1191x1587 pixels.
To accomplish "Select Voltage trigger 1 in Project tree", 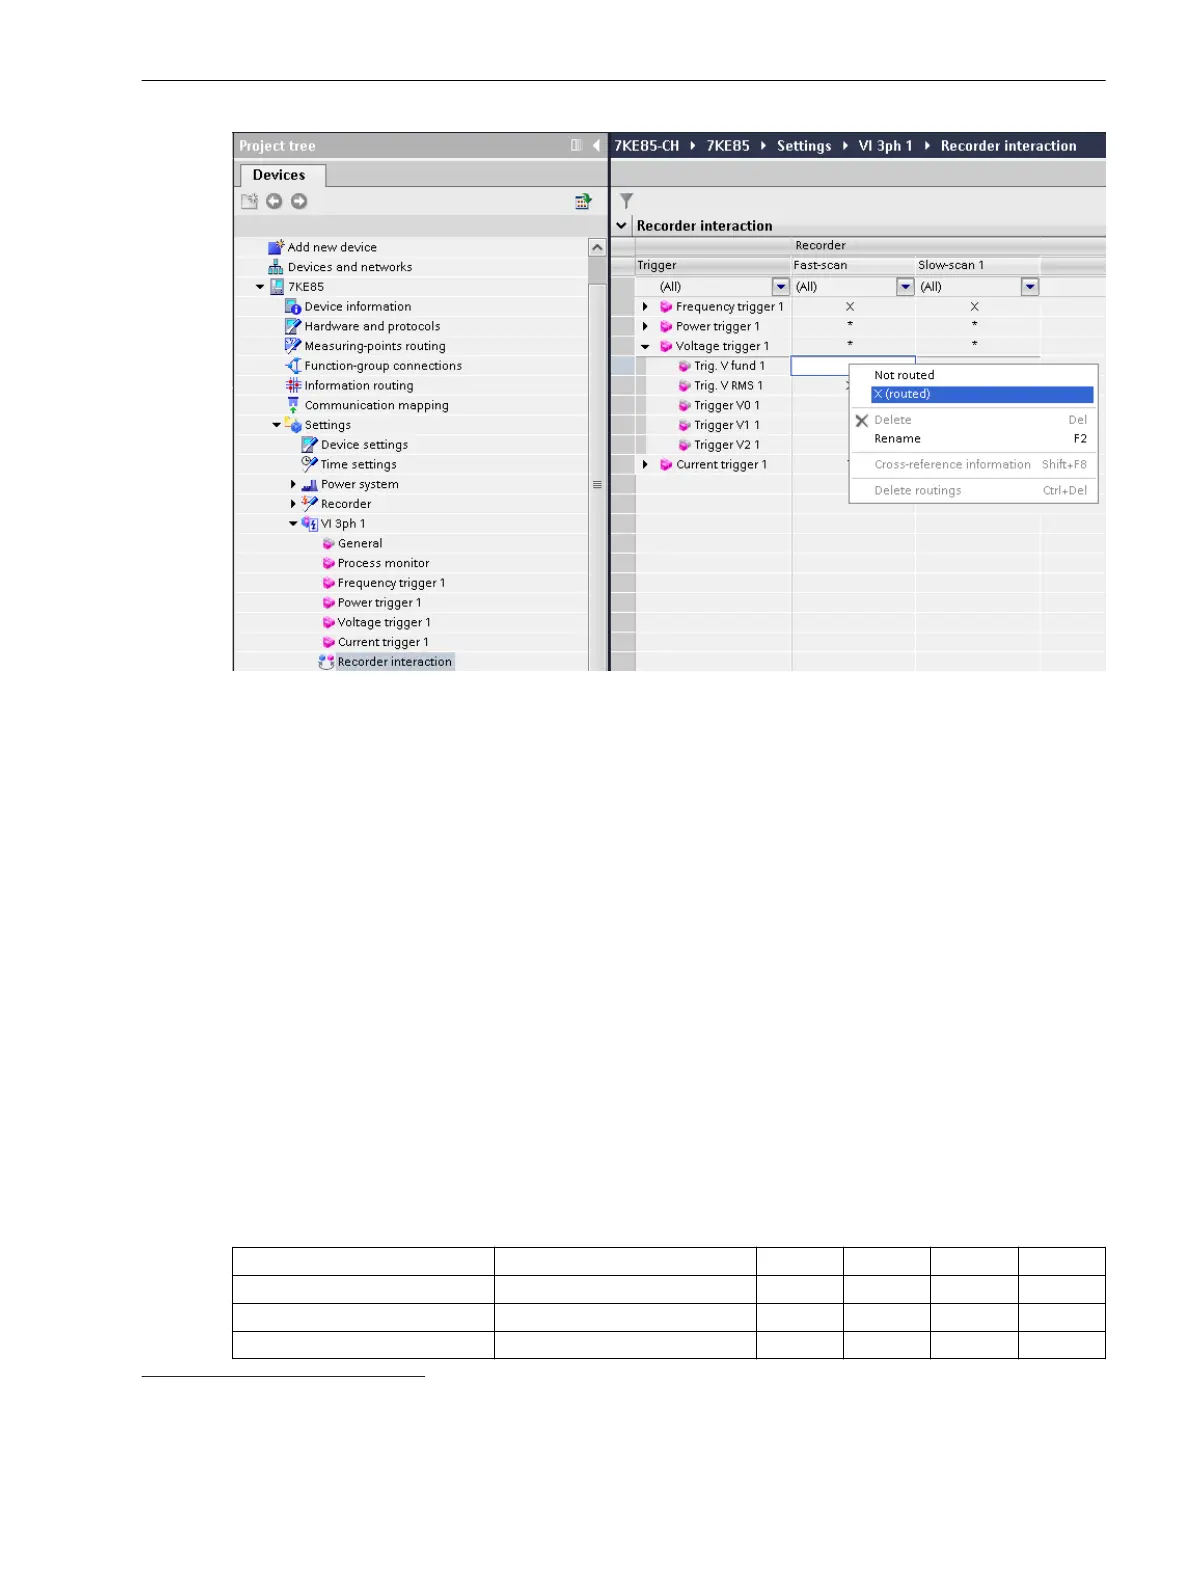I will 384,623.
